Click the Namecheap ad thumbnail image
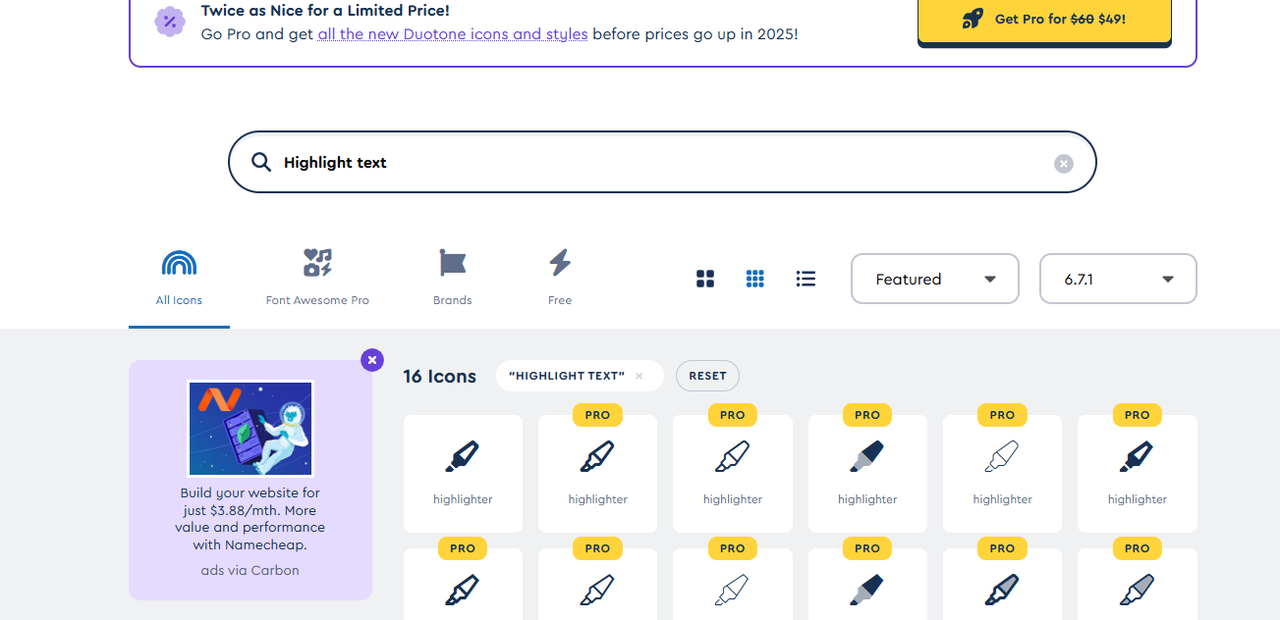 tap(250, 428)
